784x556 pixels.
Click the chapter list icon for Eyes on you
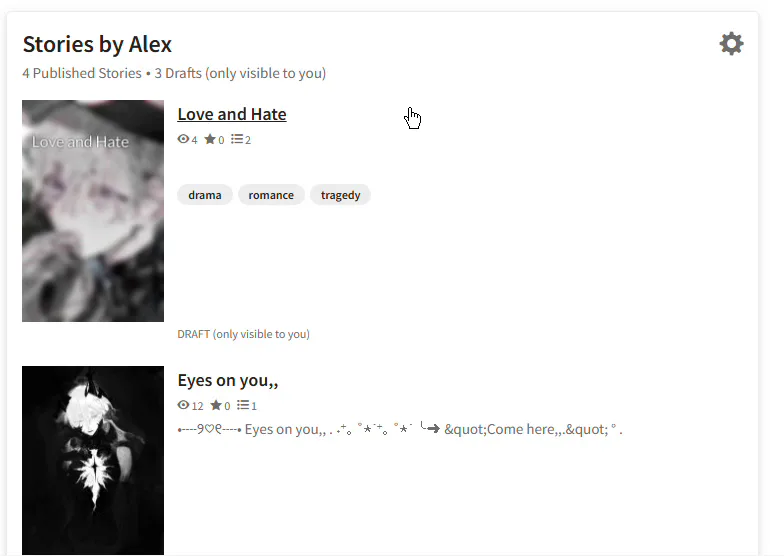pos(242,405)
